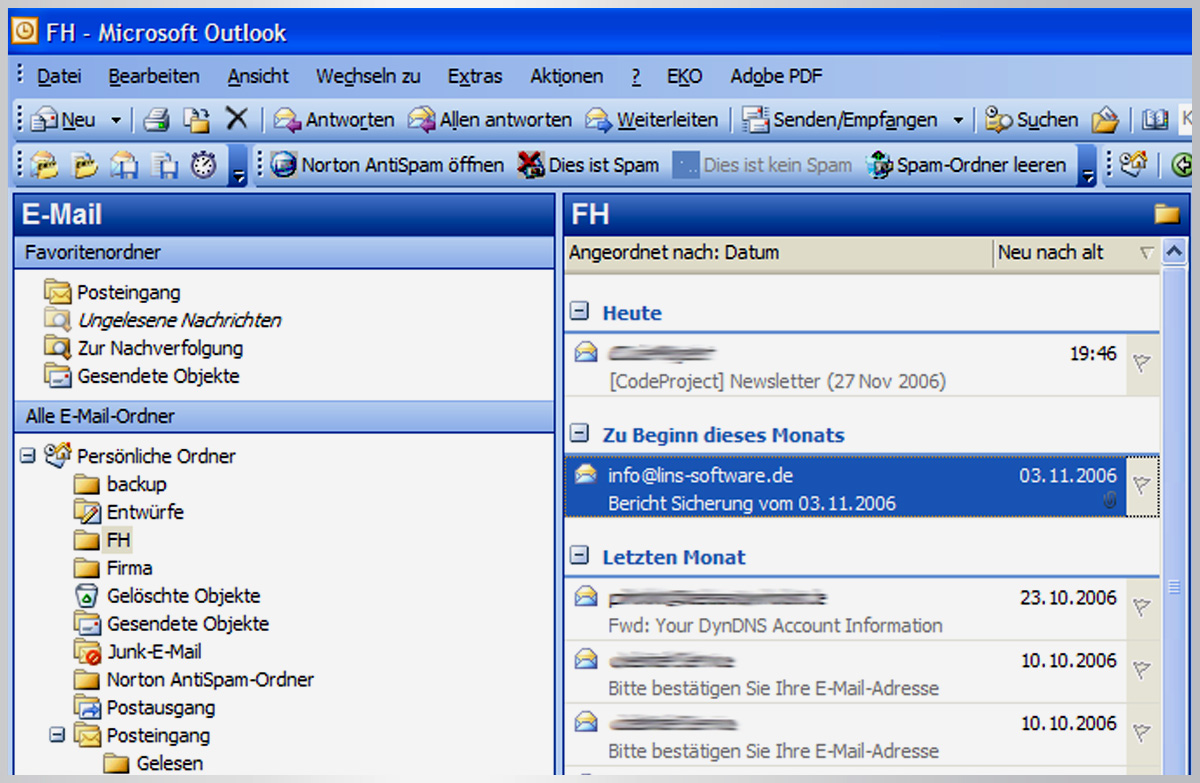Click the fourth copy-style icon in the third toolbar row
This screenshot has height=783, width=1200.
(x=164, y=165)
